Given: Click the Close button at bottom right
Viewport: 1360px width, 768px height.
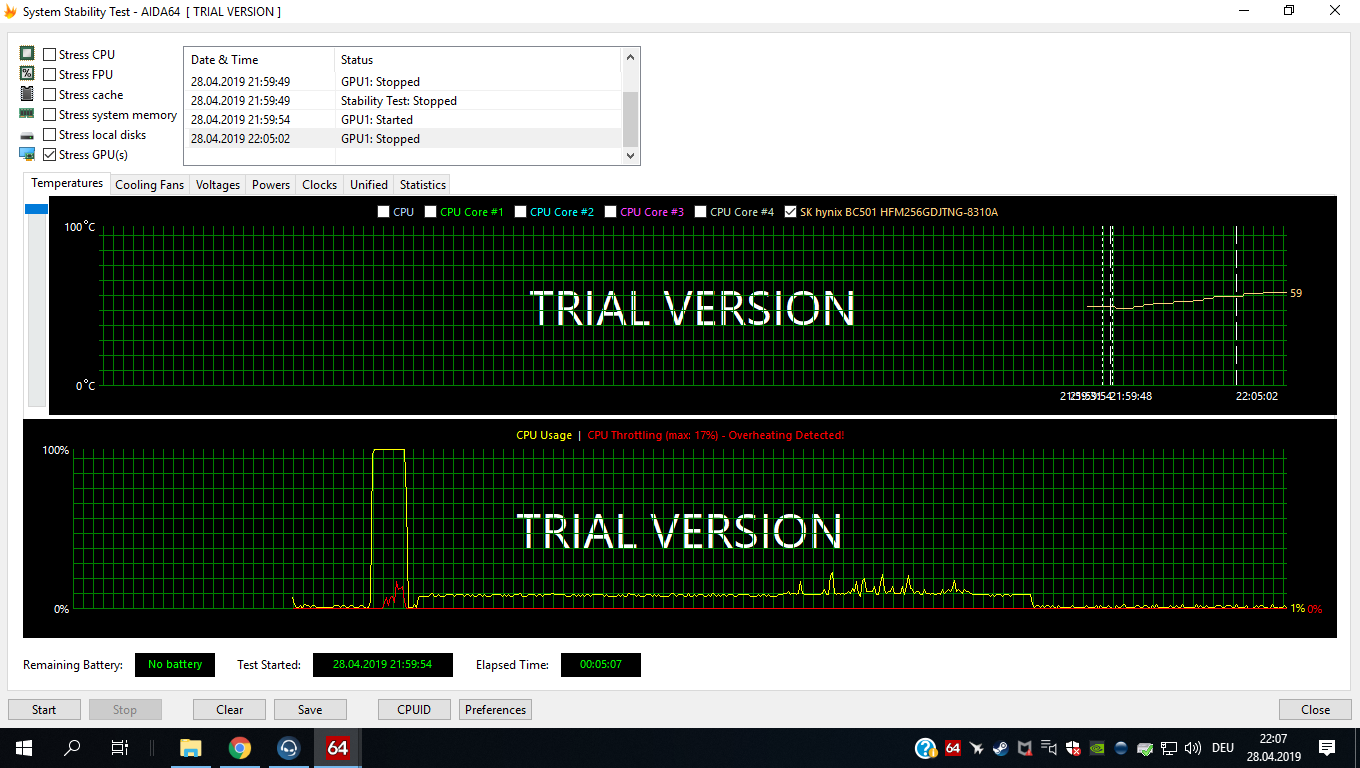Looking at the screenshot, I should coord(1316,710).
